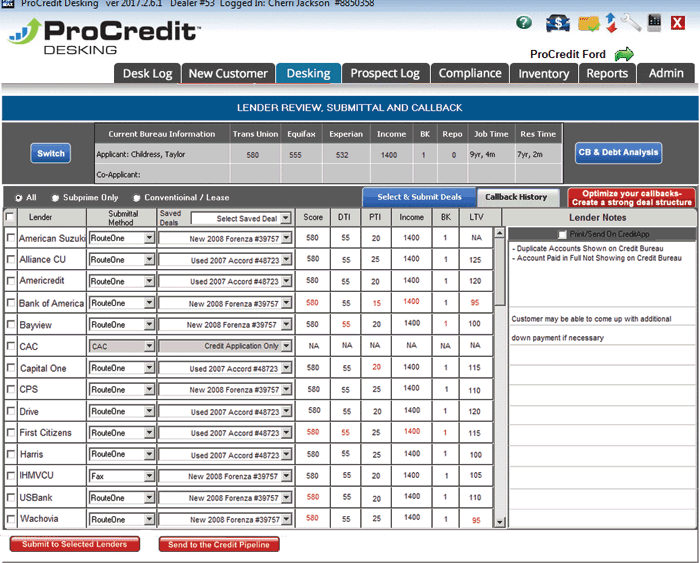The height and width of the screenshot is (563, 700).
Task: Open IHMVCU Fax submittal method dropdown
Action: coord(121,476)
